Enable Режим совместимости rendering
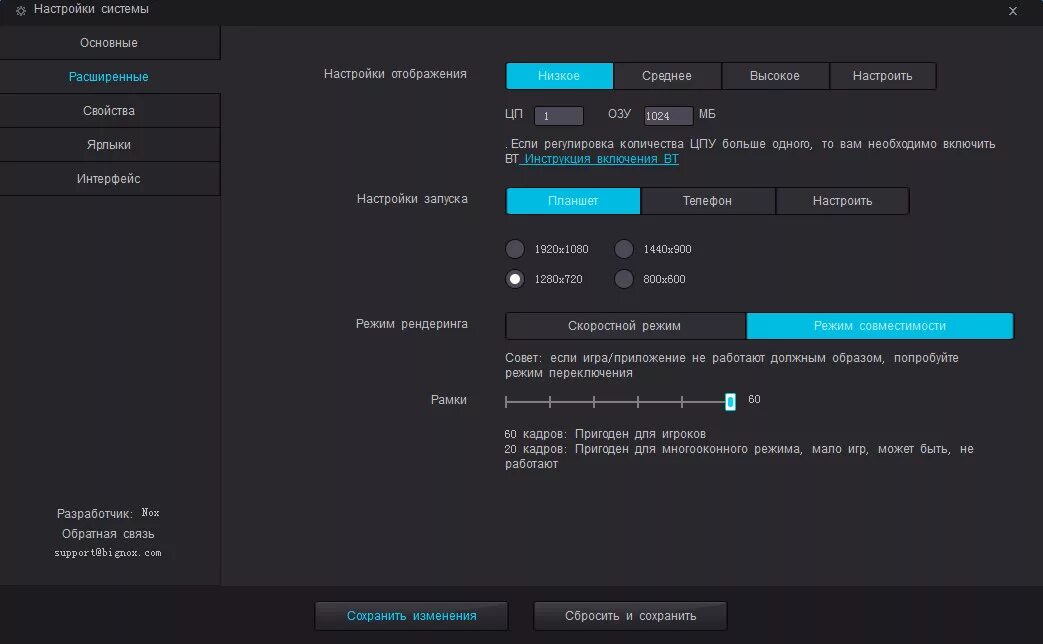 point(880,326)
